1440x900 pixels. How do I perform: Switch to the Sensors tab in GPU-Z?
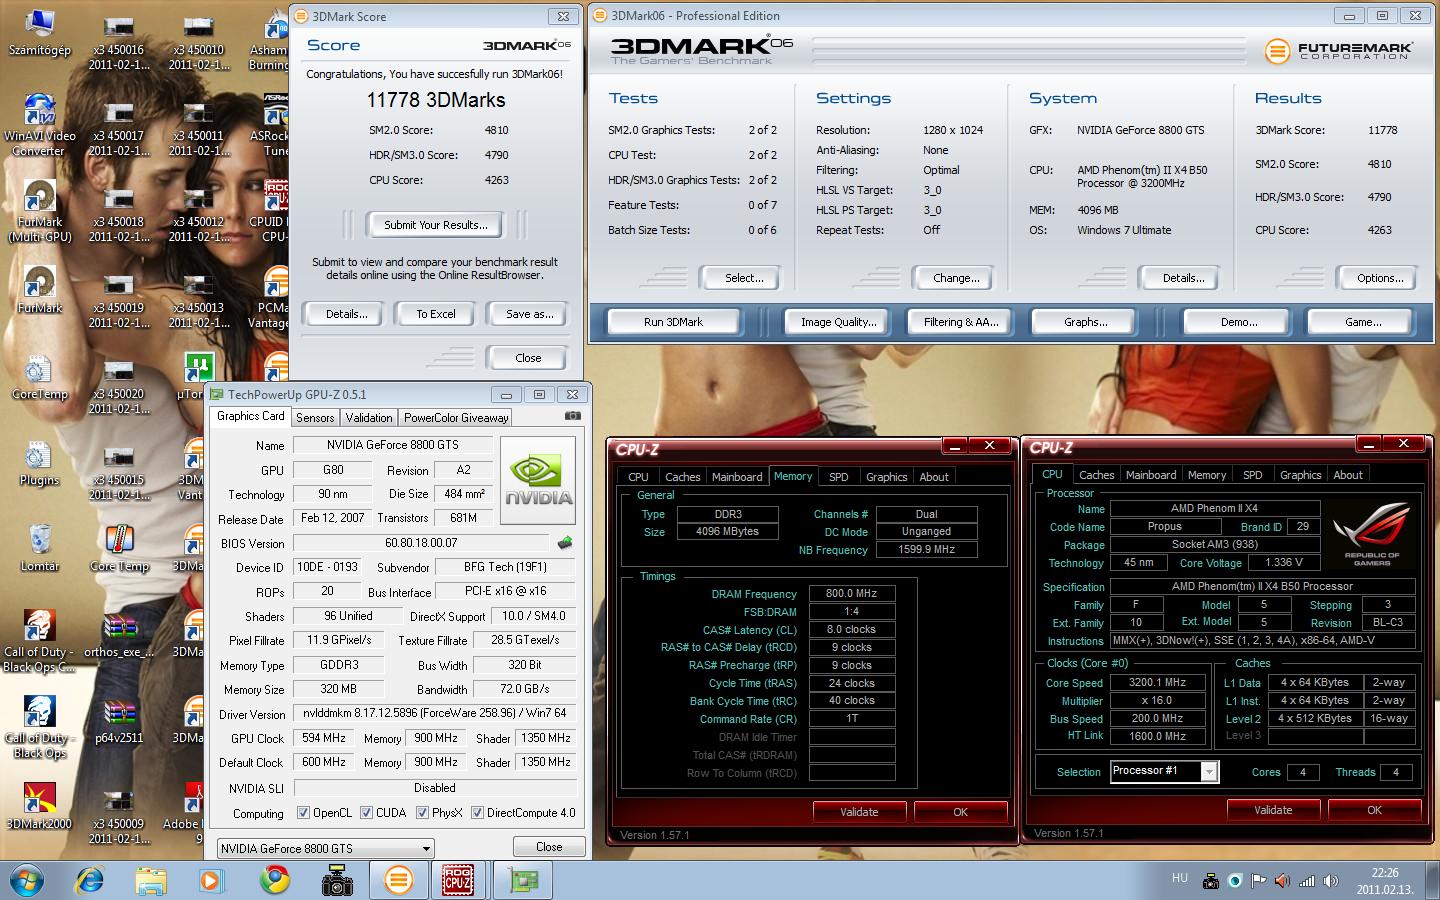coord(315,418)
